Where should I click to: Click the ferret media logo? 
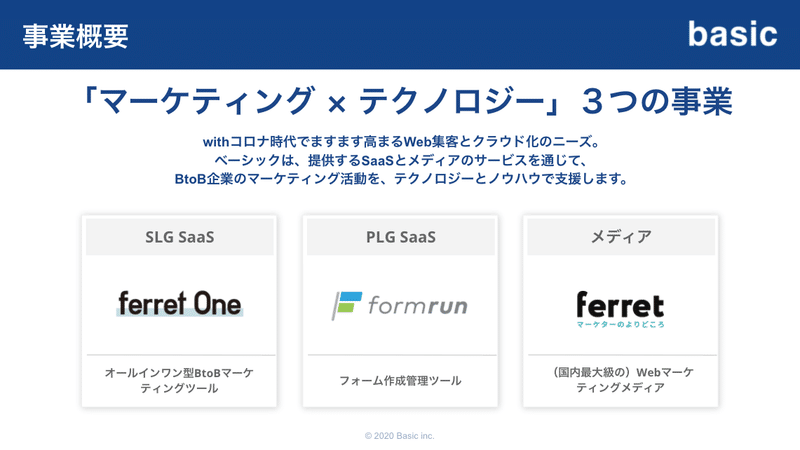(x=620, y=309)
